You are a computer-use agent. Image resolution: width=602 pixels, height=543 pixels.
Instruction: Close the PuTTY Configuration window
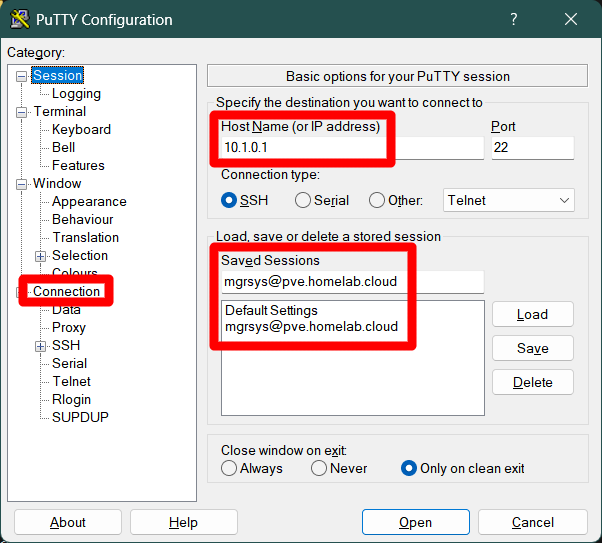click(571, 19)
